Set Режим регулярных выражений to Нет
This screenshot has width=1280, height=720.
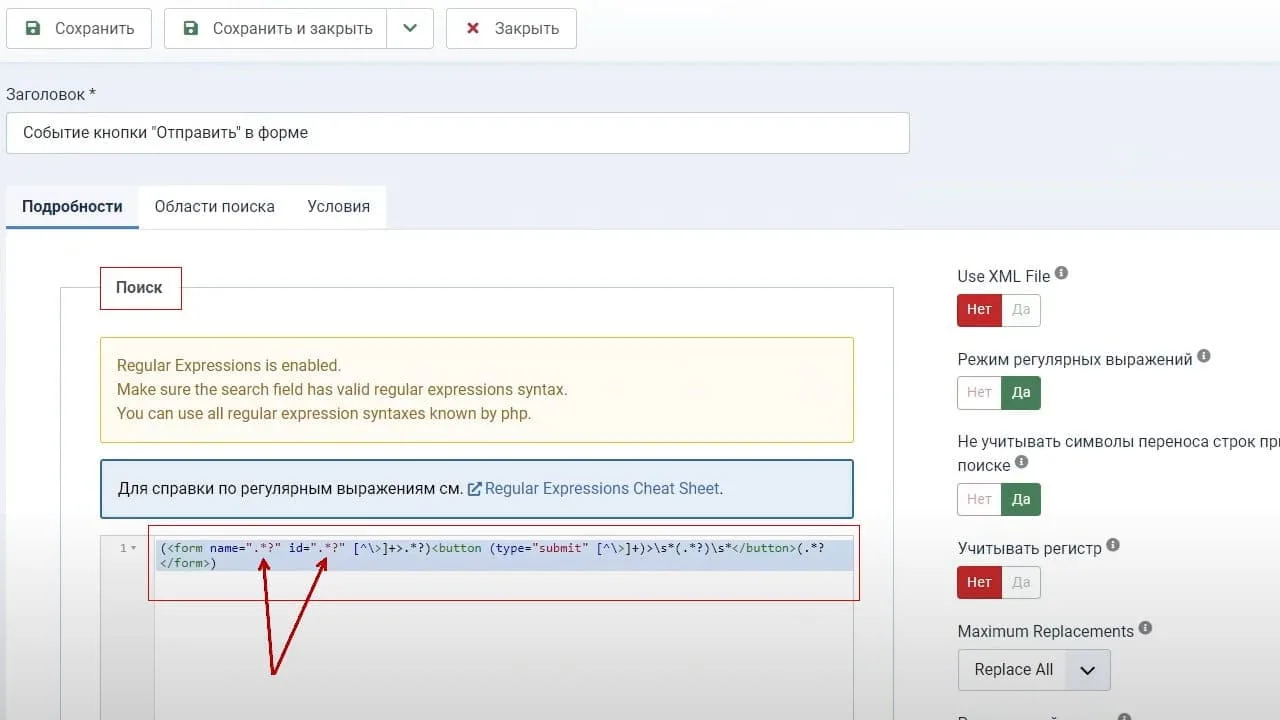click(979, 393)
